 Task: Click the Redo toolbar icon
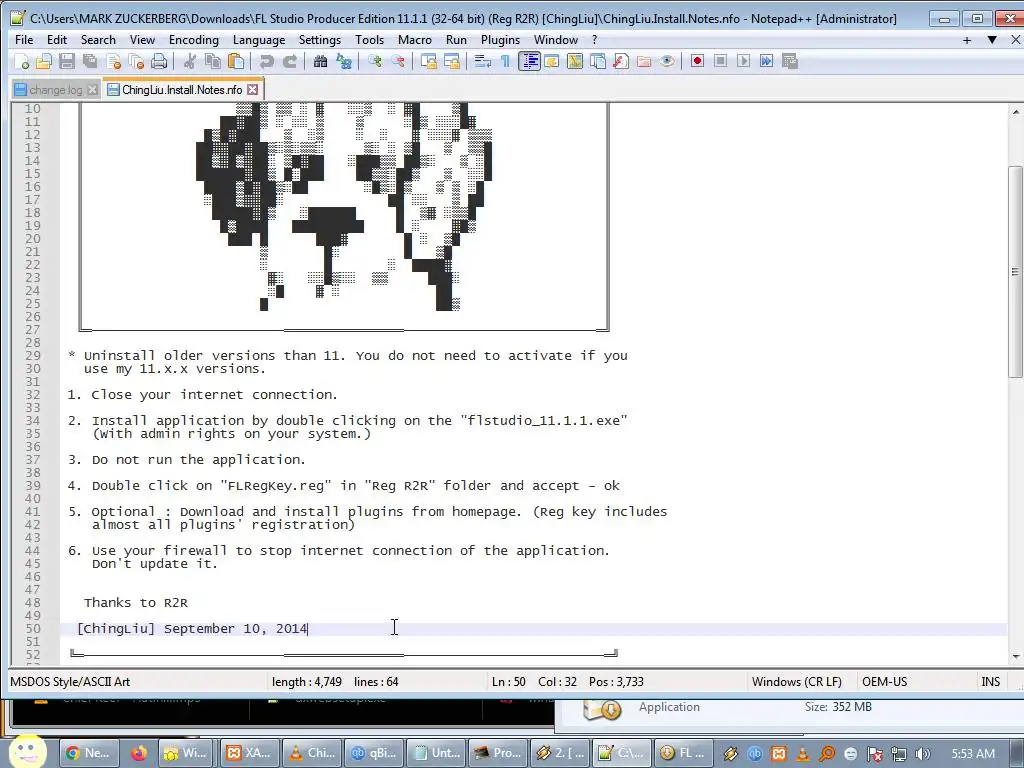pyautogui.click(x=289, y=61)
